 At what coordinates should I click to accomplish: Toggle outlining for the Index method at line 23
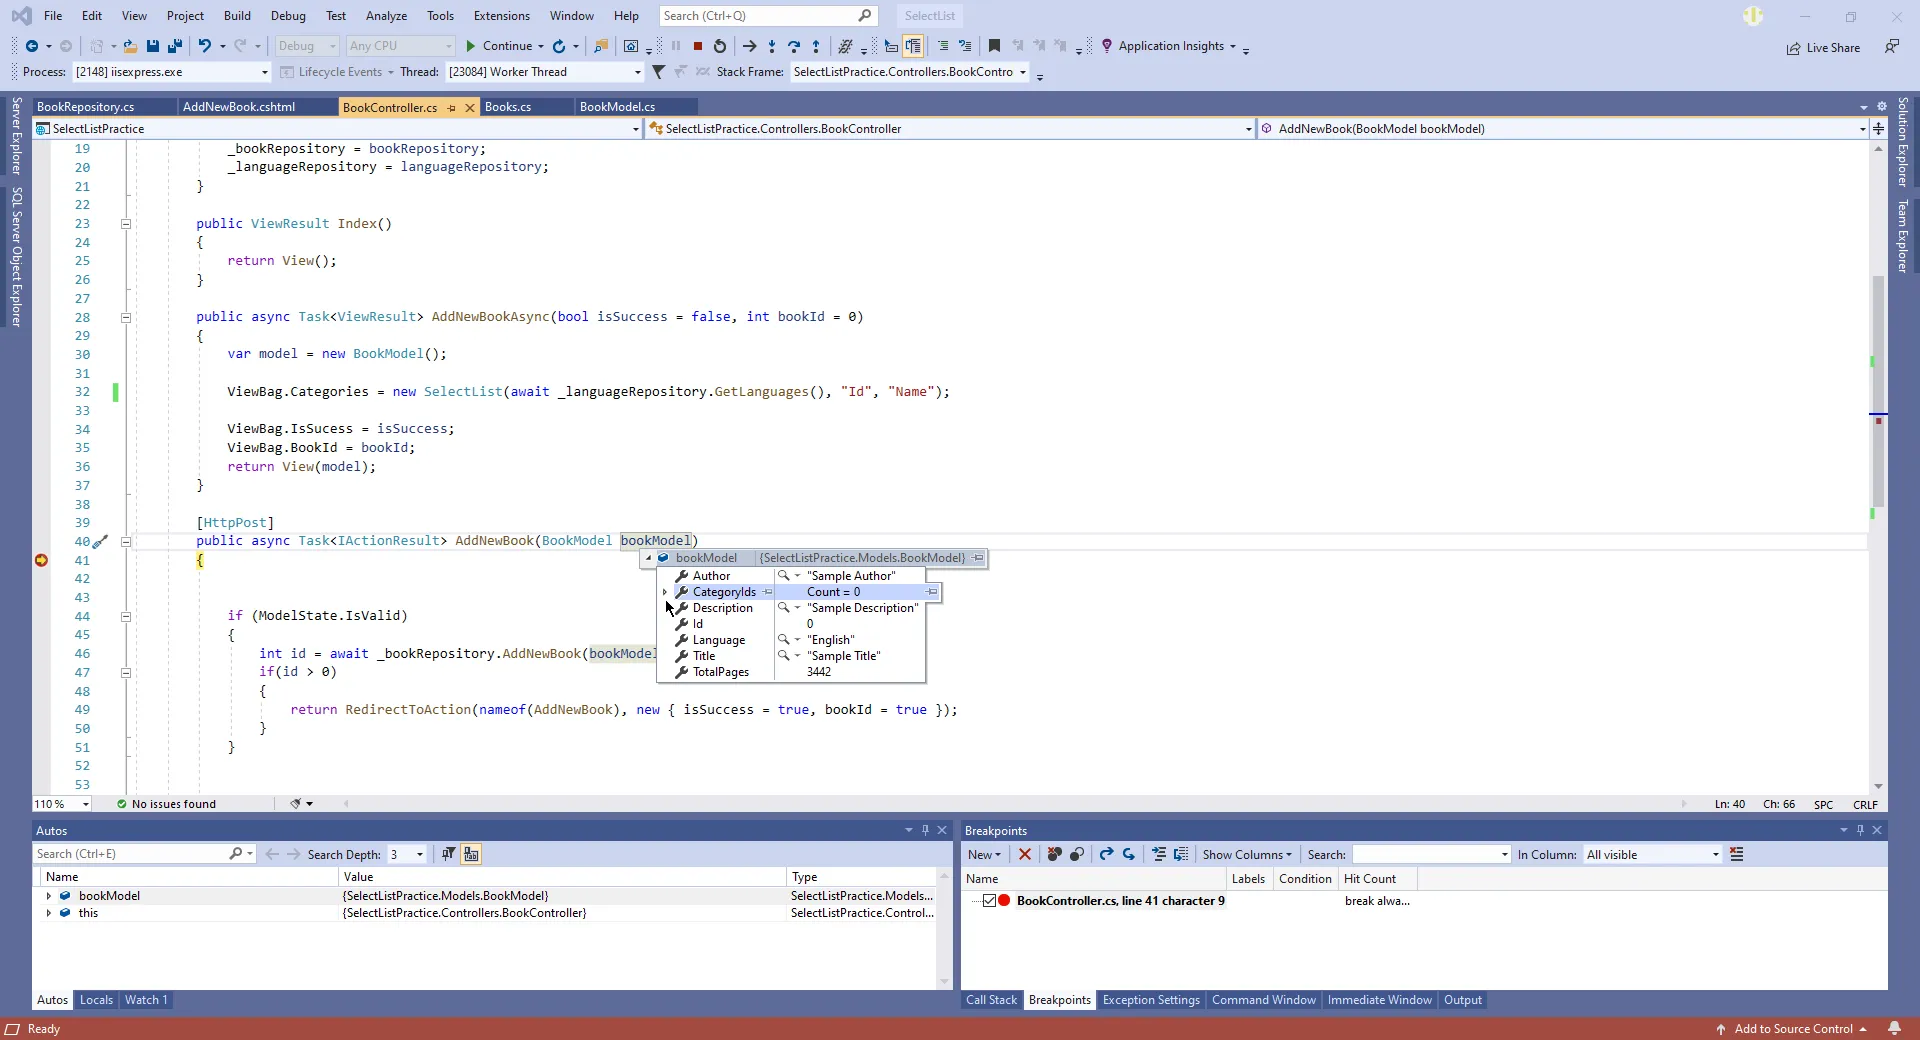tap(126, 224)
